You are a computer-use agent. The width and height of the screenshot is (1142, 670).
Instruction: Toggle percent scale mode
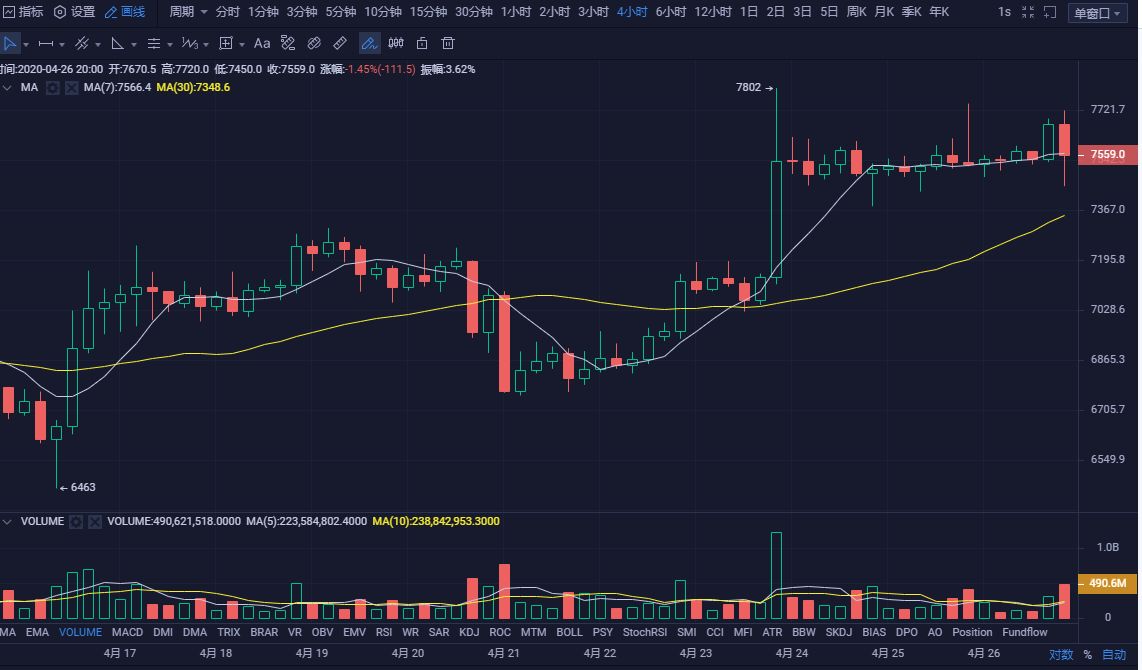point(1087,655)
